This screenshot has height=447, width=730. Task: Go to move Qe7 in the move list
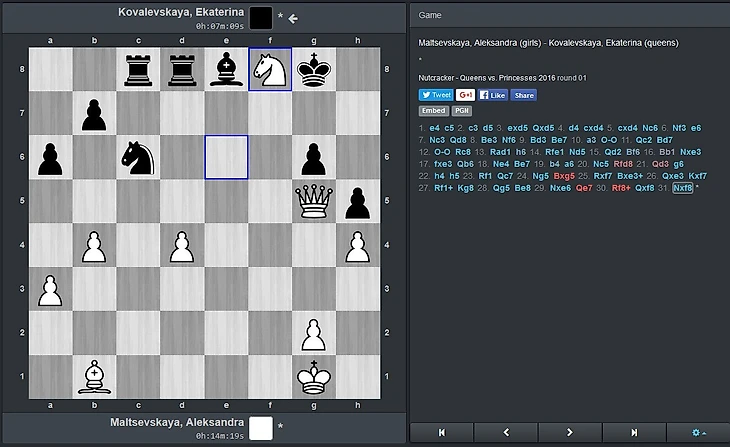coord(583,187)
